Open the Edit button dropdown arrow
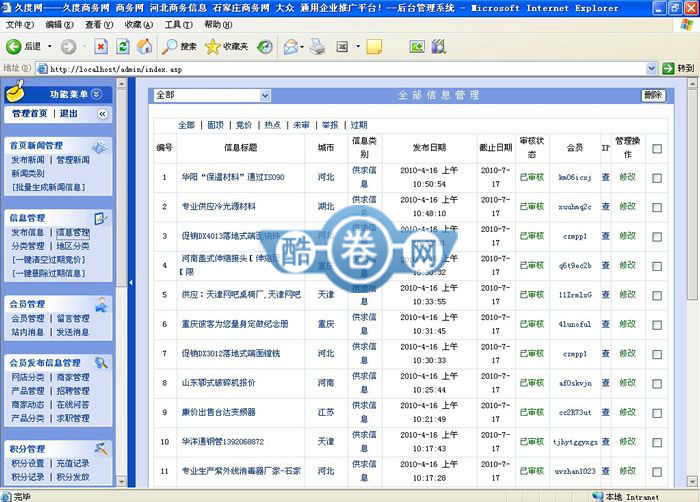700x502 pixels. 358,46
